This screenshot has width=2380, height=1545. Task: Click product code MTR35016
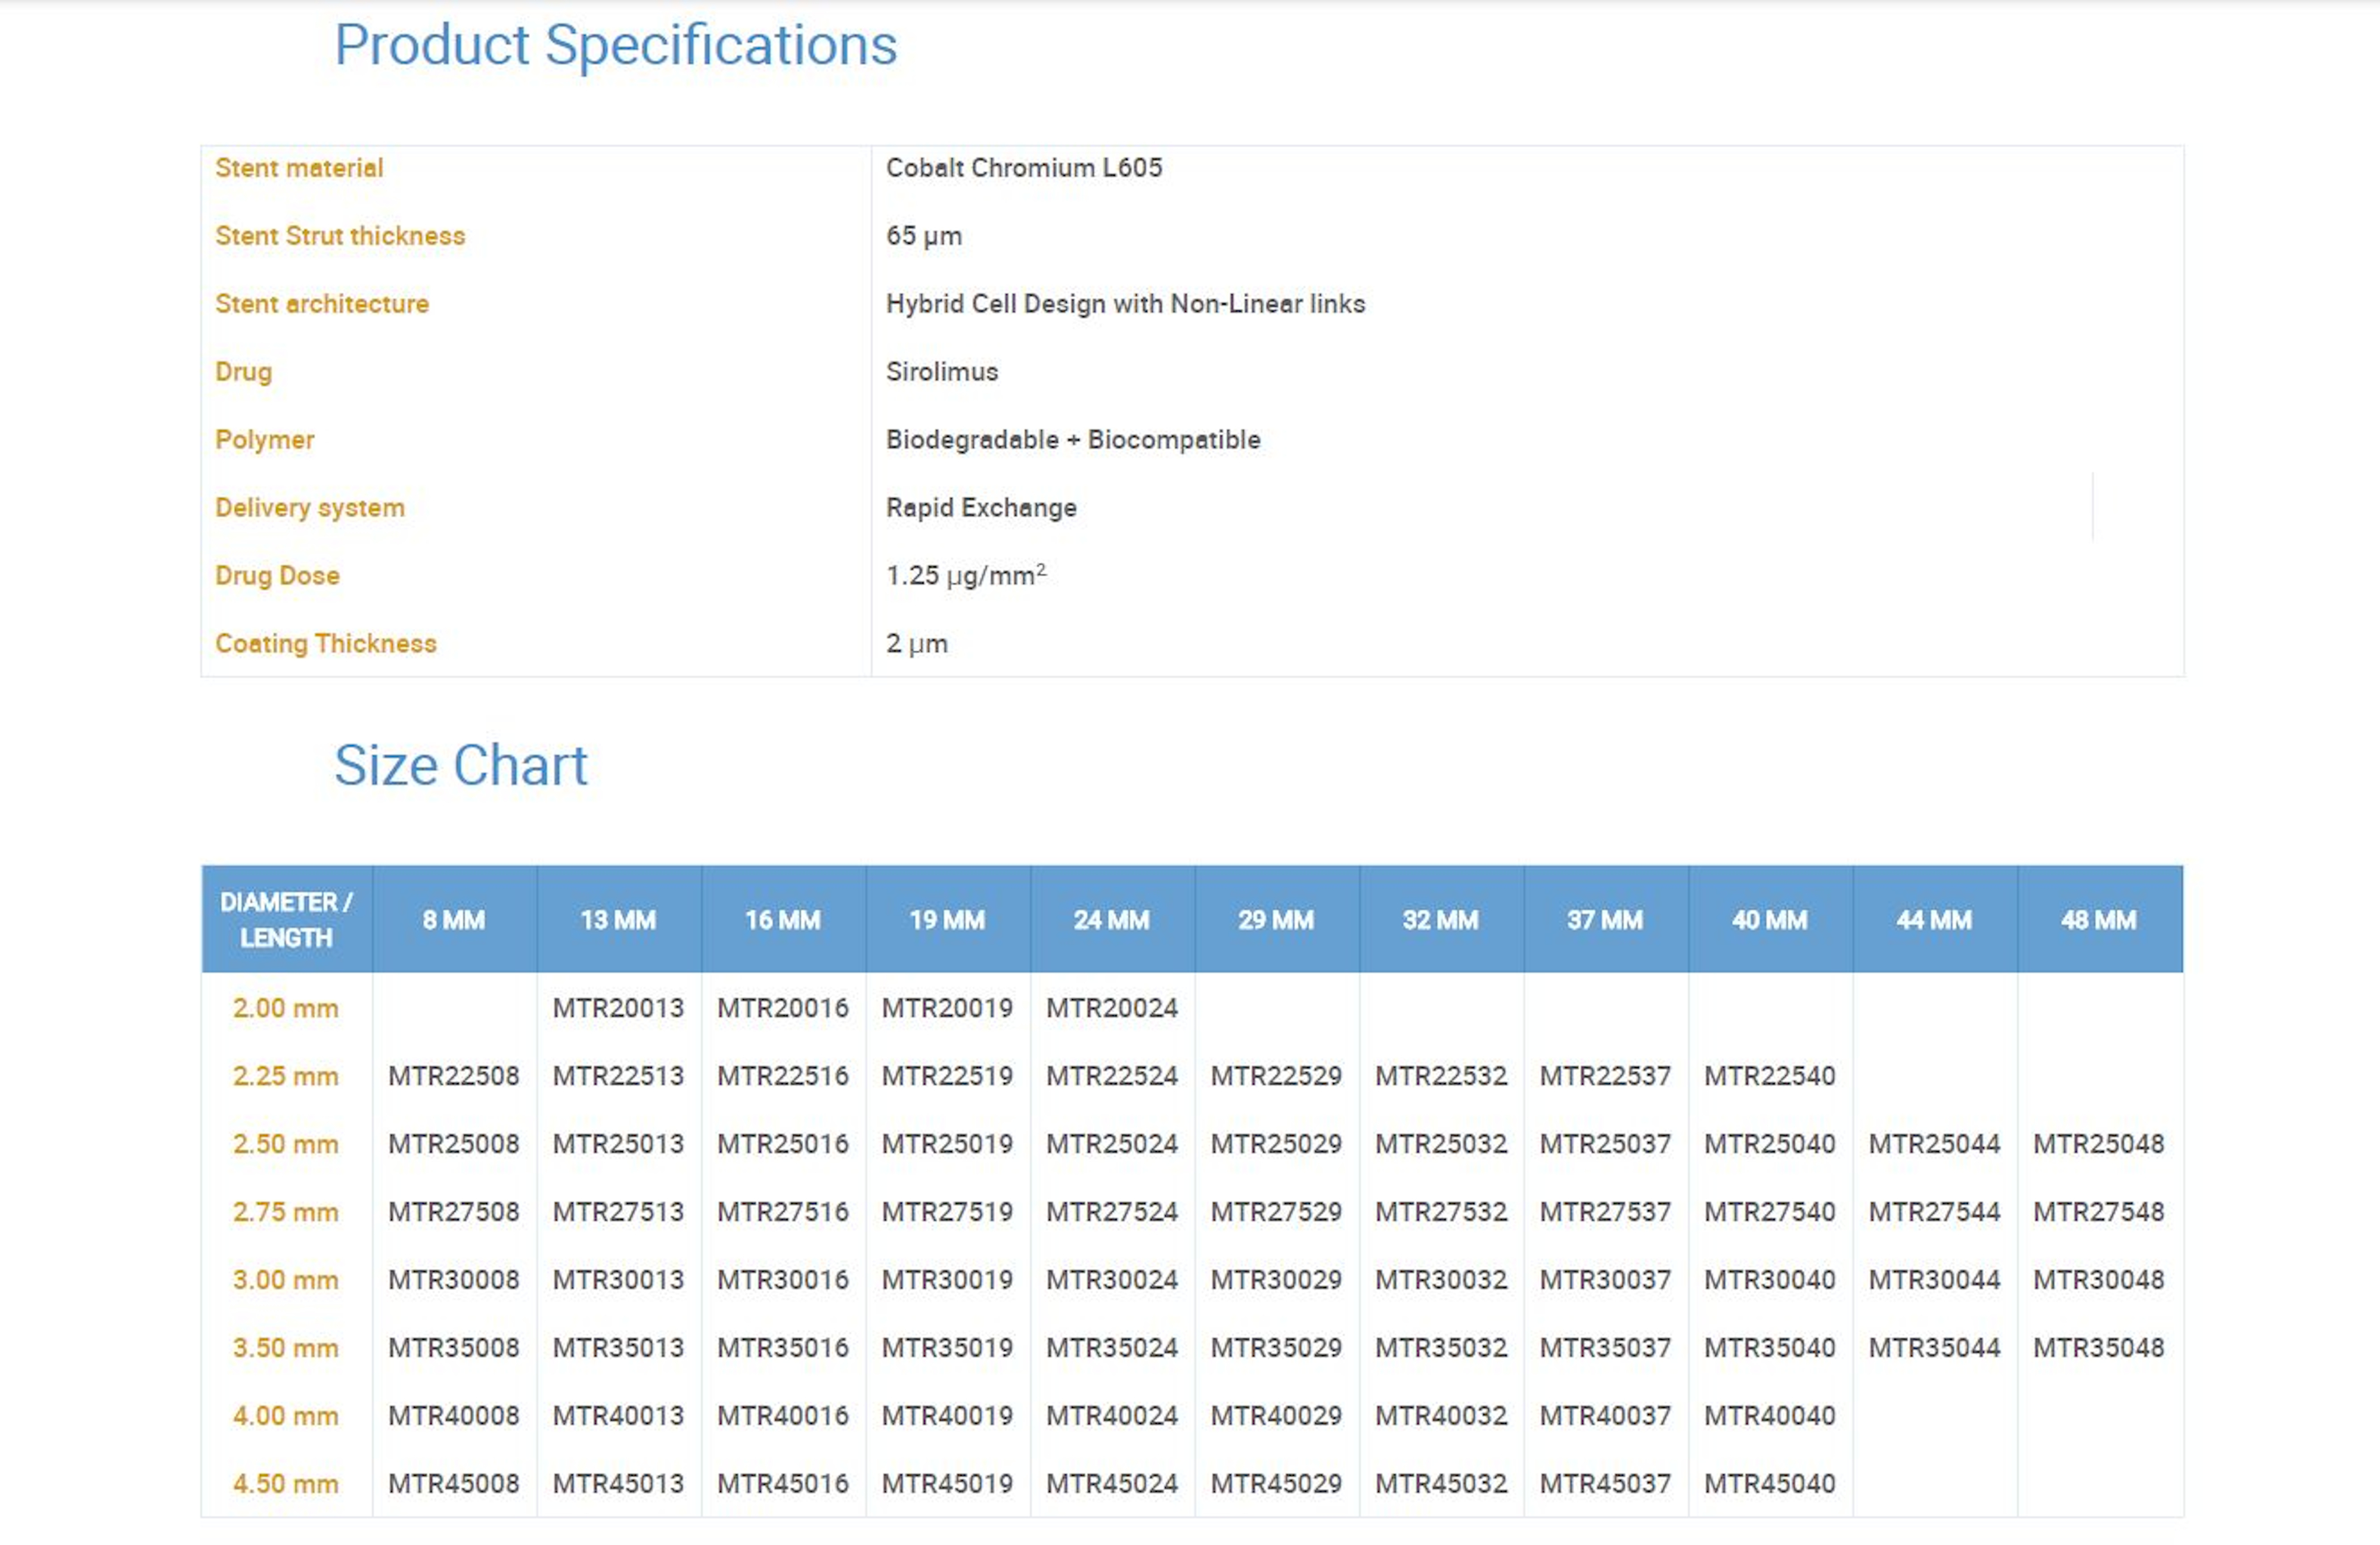coord(783,1348)
